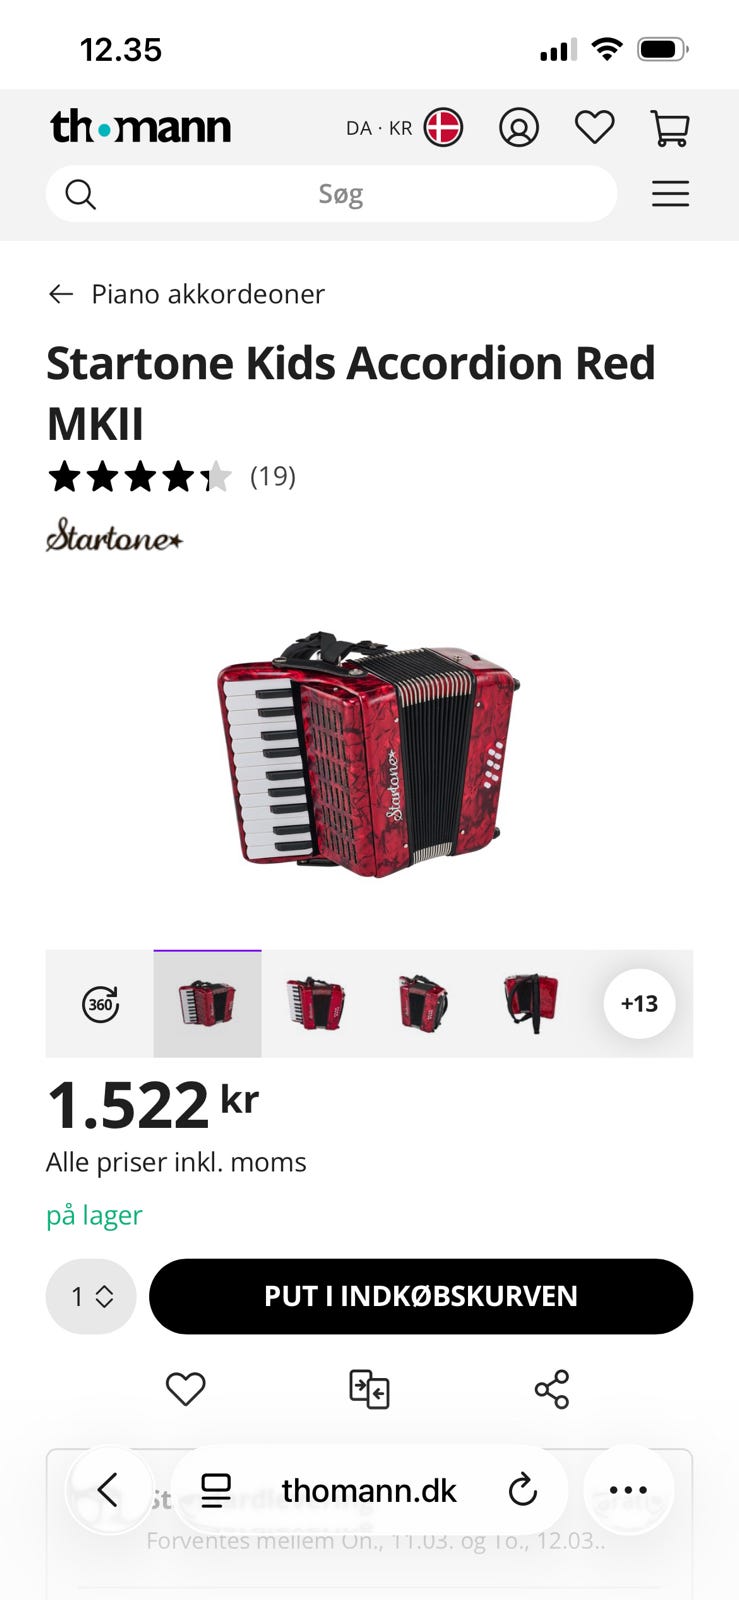Open the Startone brand logo link
Screen dimensions: 739x1600
tap(114, 536)
